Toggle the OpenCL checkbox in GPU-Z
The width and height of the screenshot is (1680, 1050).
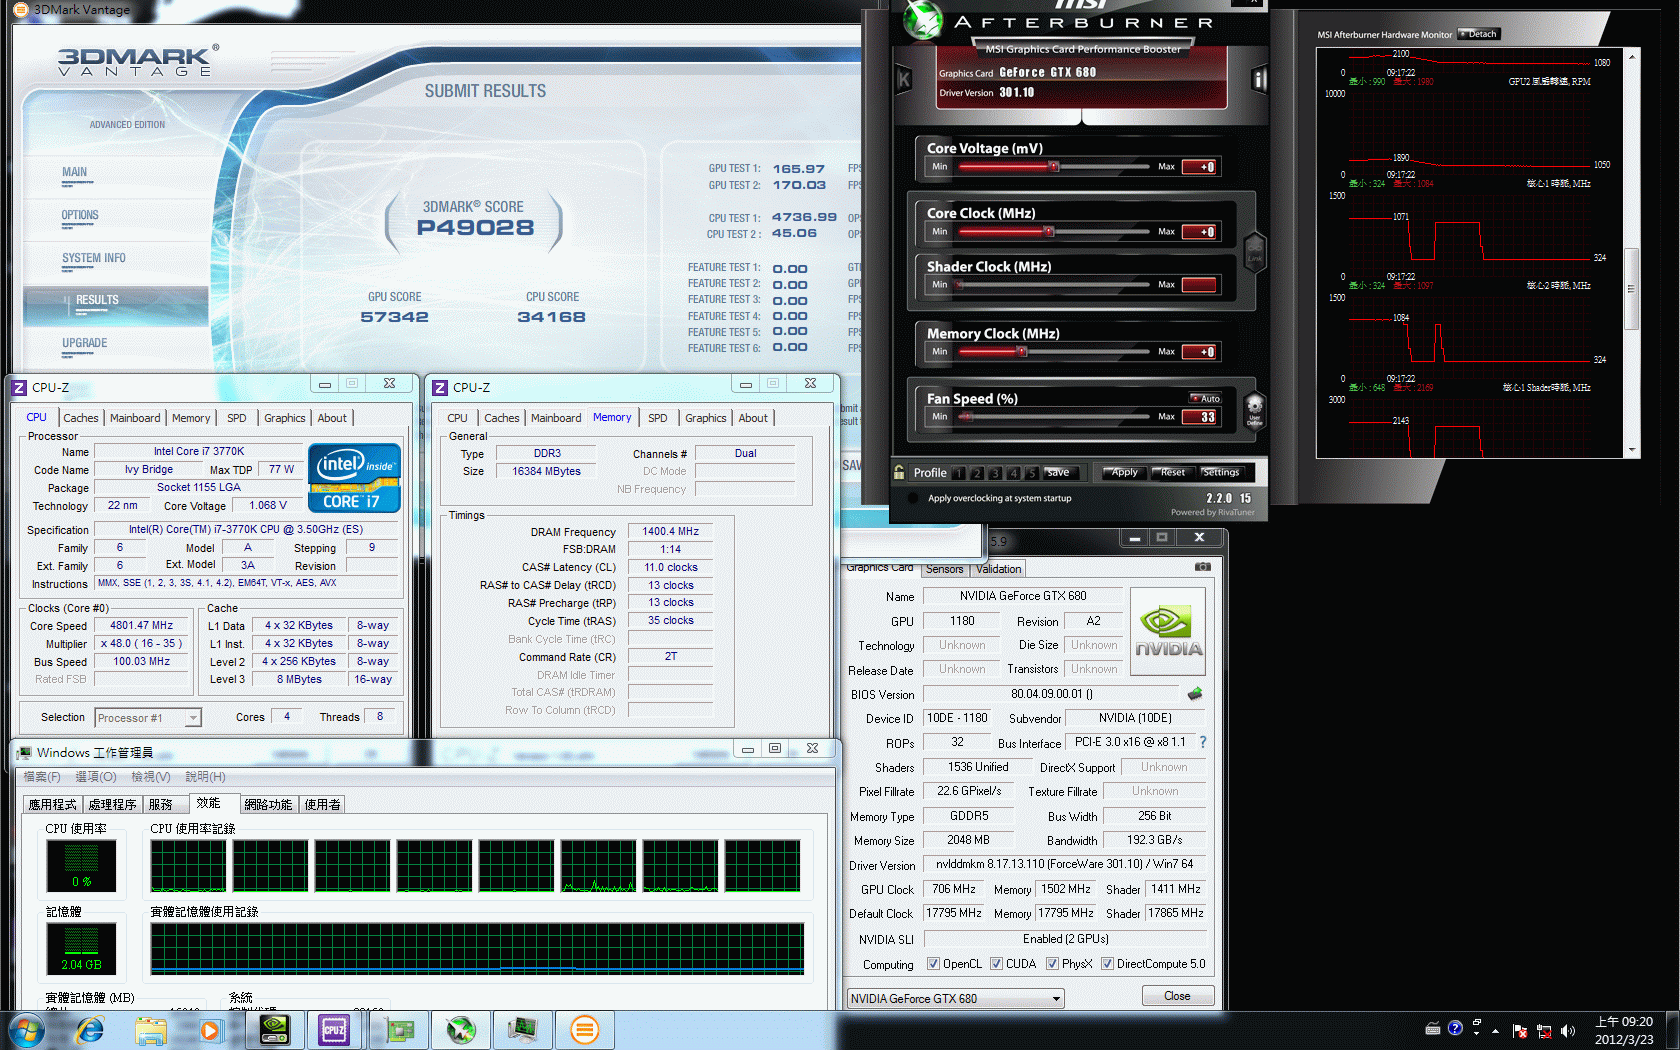pyautogui.click(x=933, y=964)
